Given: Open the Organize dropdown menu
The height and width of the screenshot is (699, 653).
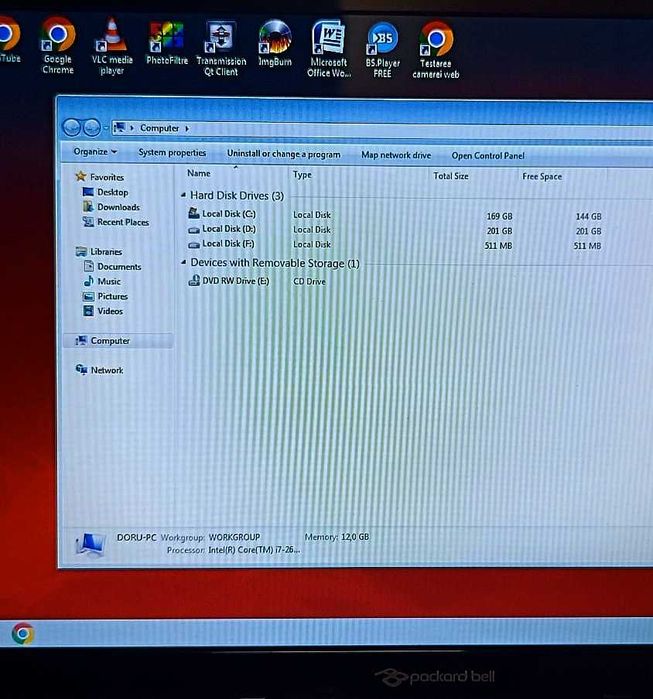Looking at the screenshot, I should click(x=95, y=152).
